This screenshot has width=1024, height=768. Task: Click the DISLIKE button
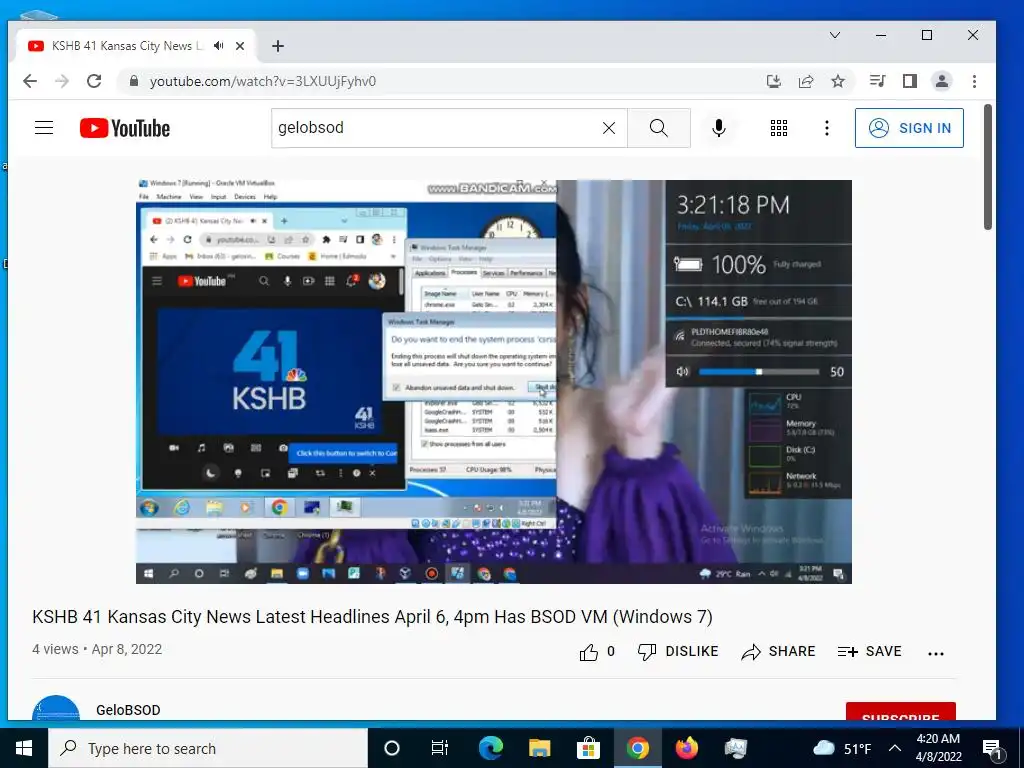pyautogui.click(x=678, y=652)
